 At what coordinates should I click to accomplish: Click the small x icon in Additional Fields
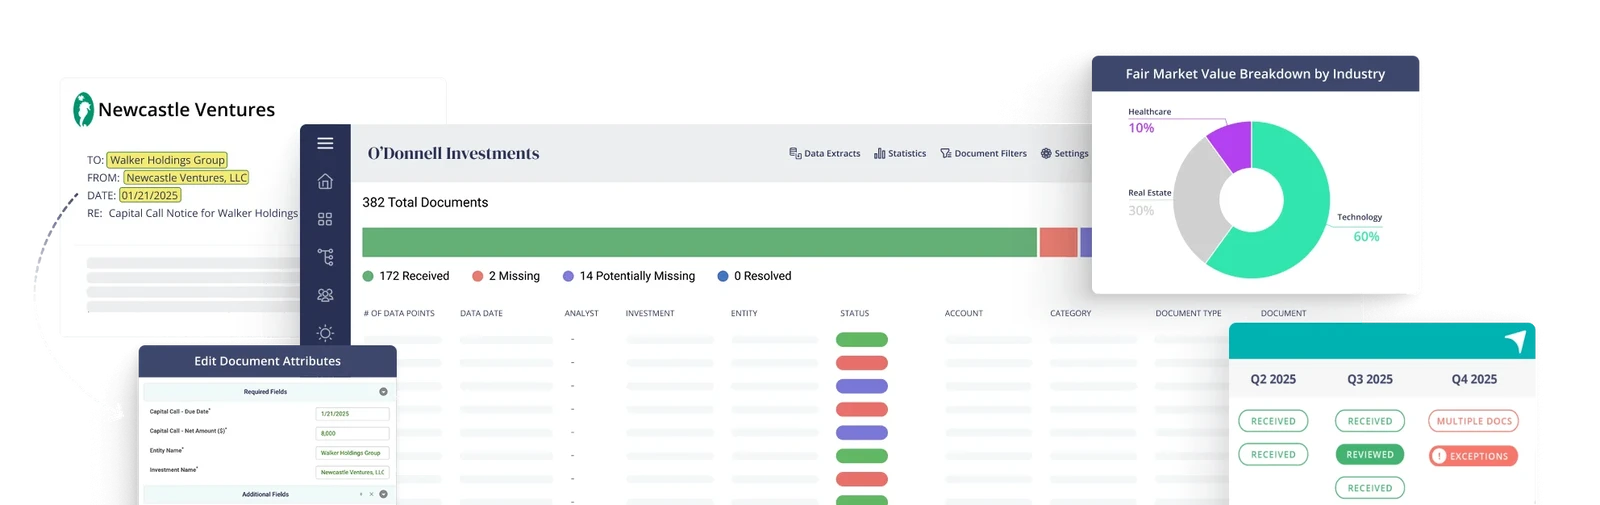click(x=371, y=494)
